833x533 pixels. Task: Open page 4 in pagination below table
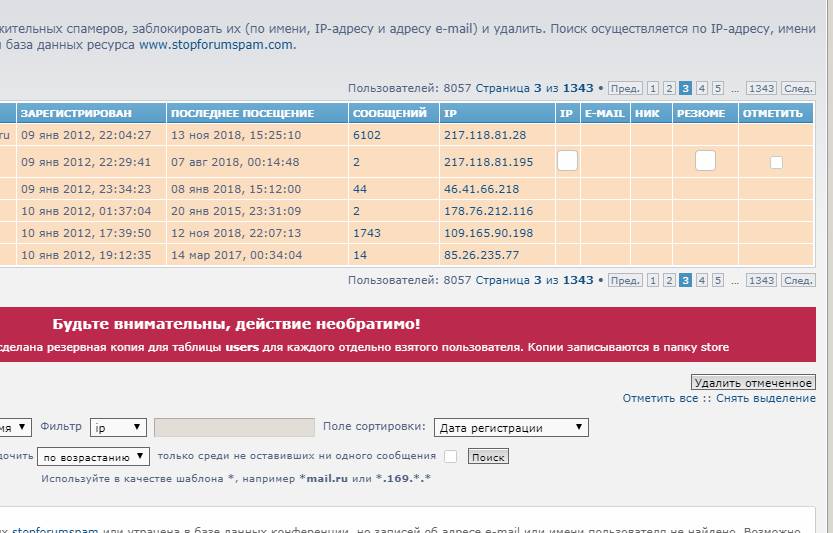[x=702, y=280]
